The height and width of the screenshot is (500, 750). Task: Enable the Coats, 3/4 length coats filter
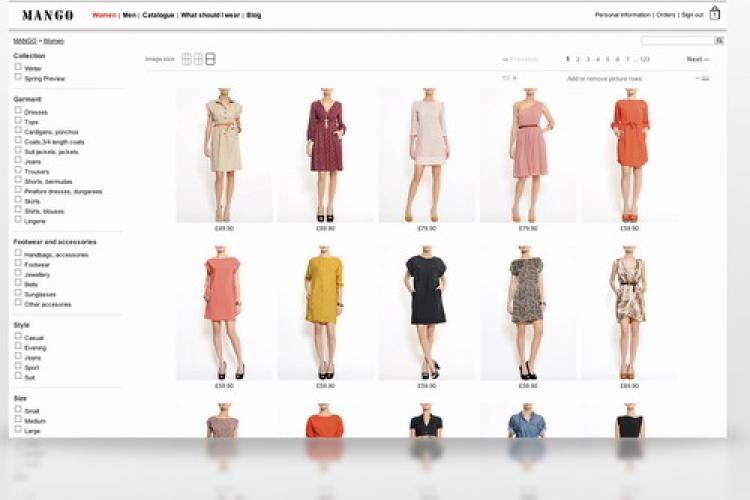pos(18,141)
